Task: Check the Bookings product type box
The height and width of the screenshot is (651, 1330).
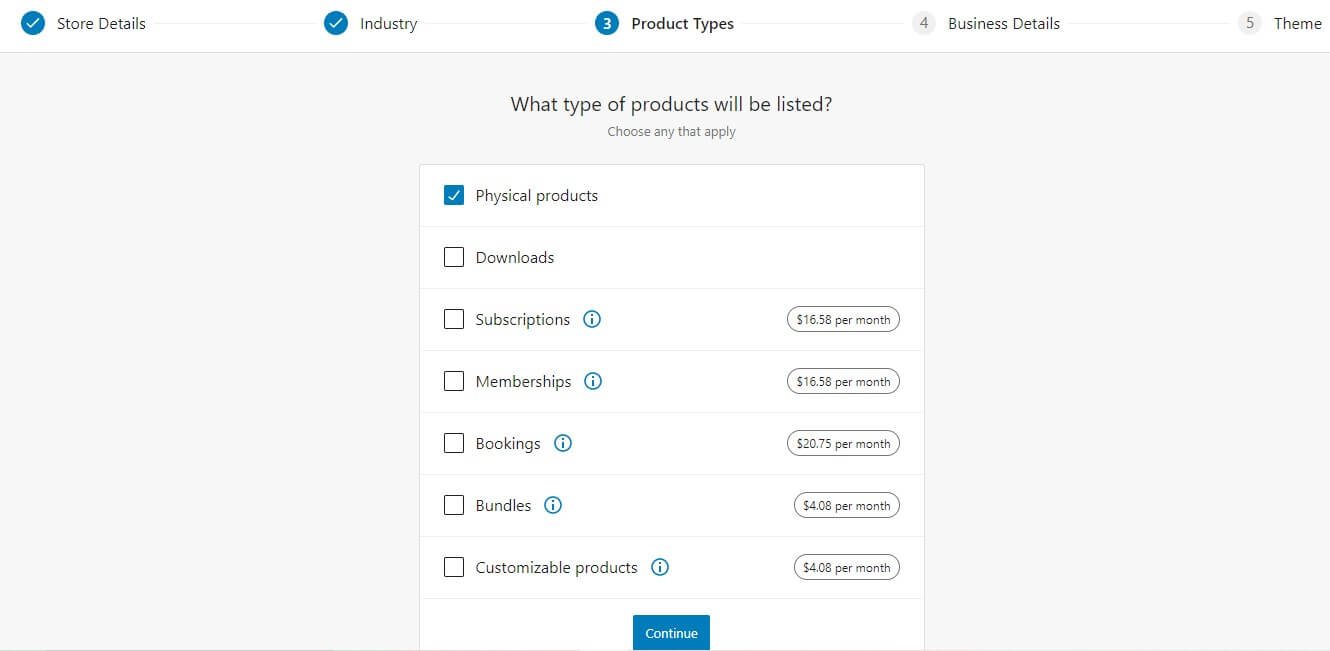Action: [x=454, y=444]
